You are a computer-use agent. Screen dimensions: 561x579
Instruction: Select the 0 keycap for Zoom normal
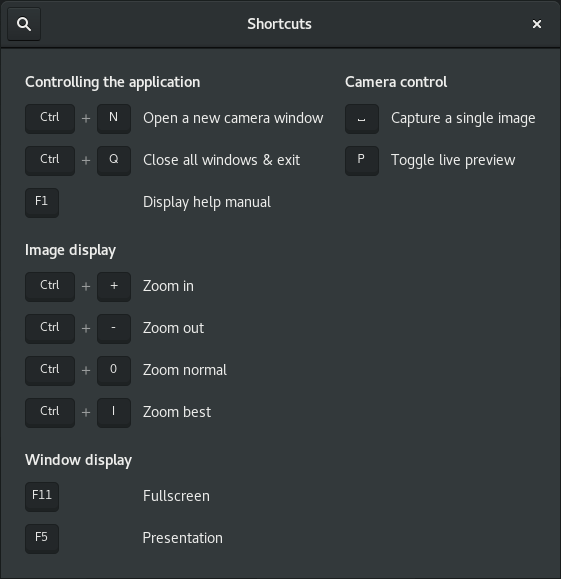(114, 371)
